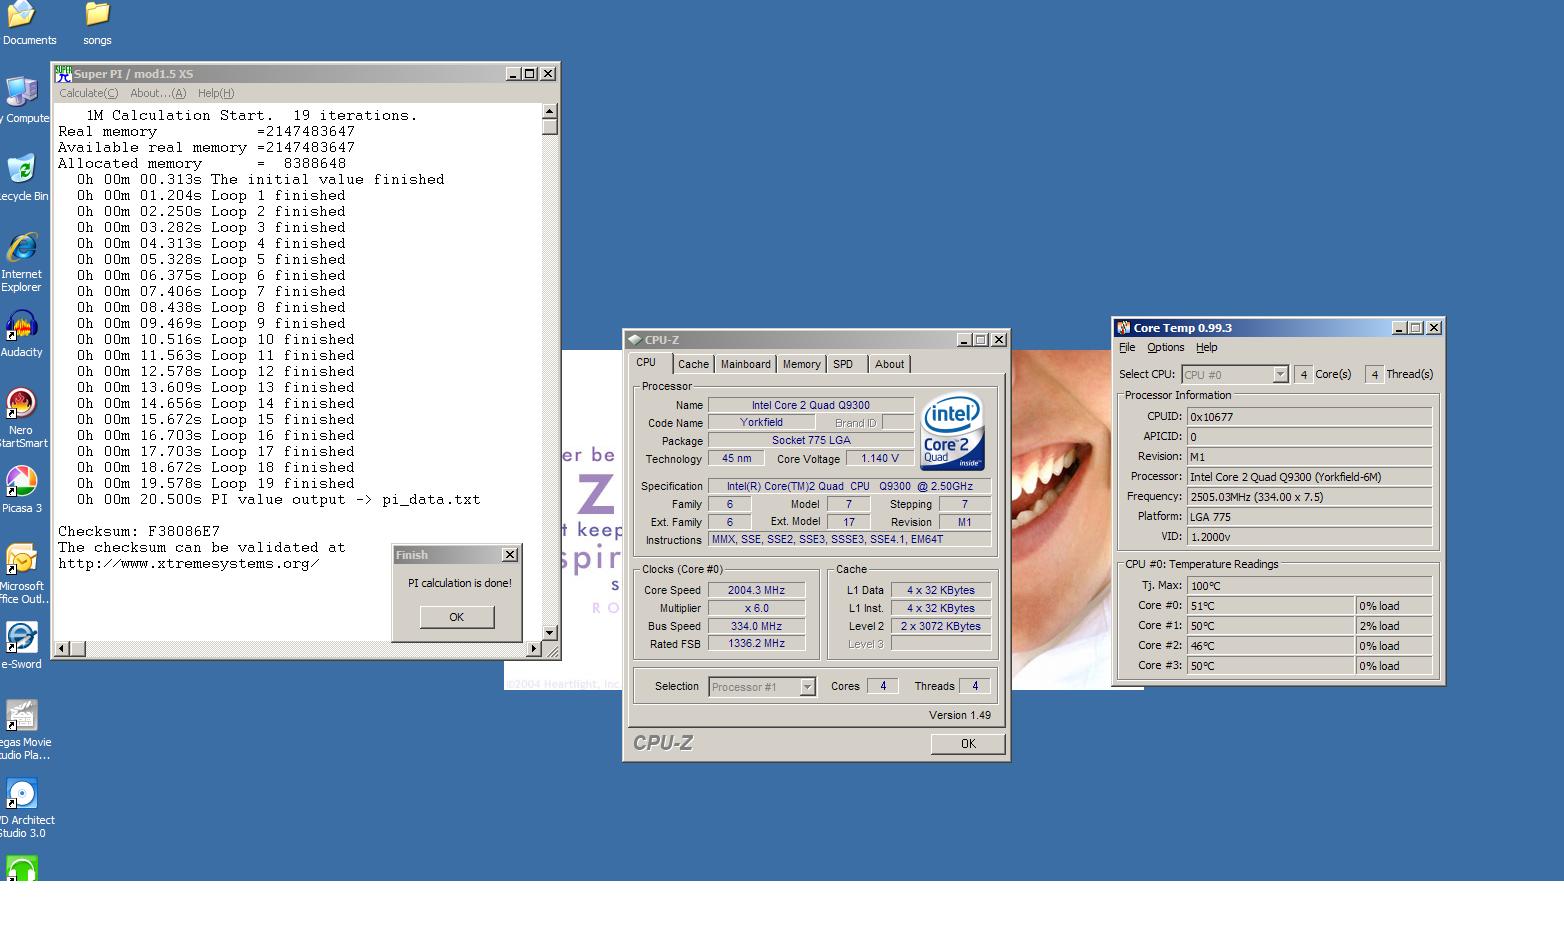Click the Core Speed value 2004.3 MHz
The image size is (1564, 938).
pyautogui.click(x=756, y=591)
